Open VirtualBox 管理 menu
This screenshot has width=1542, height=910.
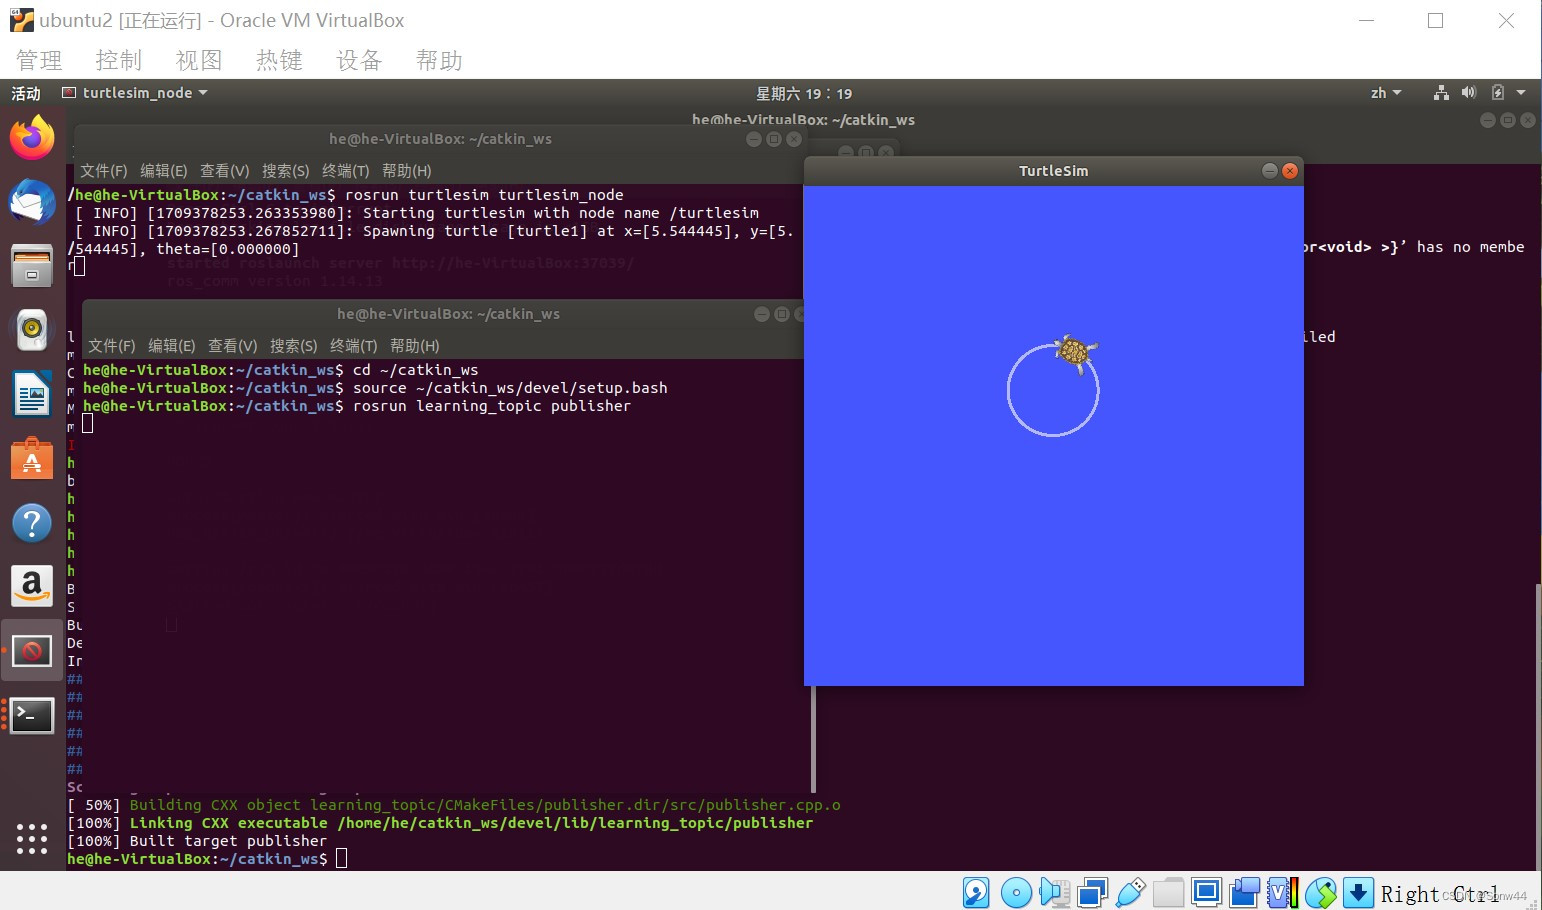[x=39, y=61]
